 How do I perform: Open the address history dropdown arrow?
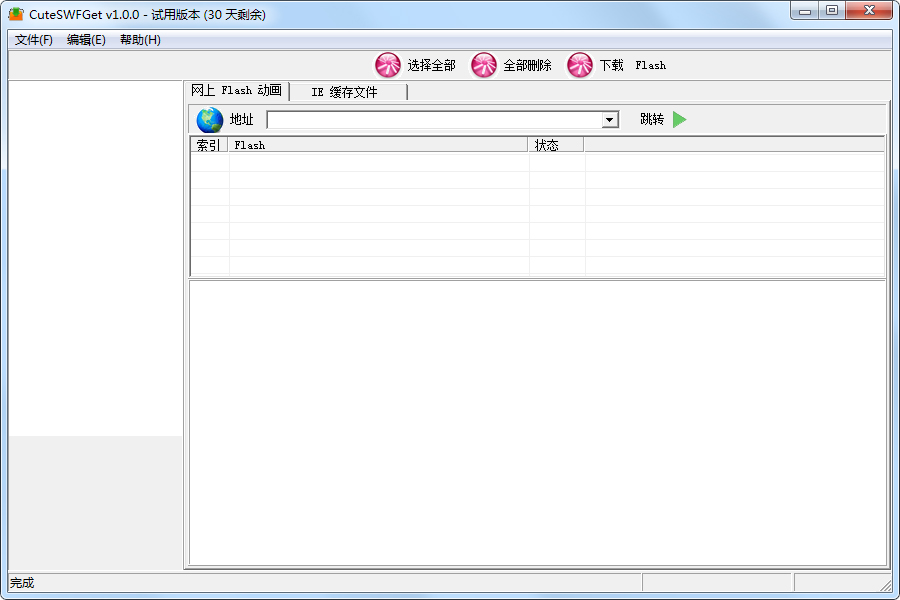[x=610, y=119]
